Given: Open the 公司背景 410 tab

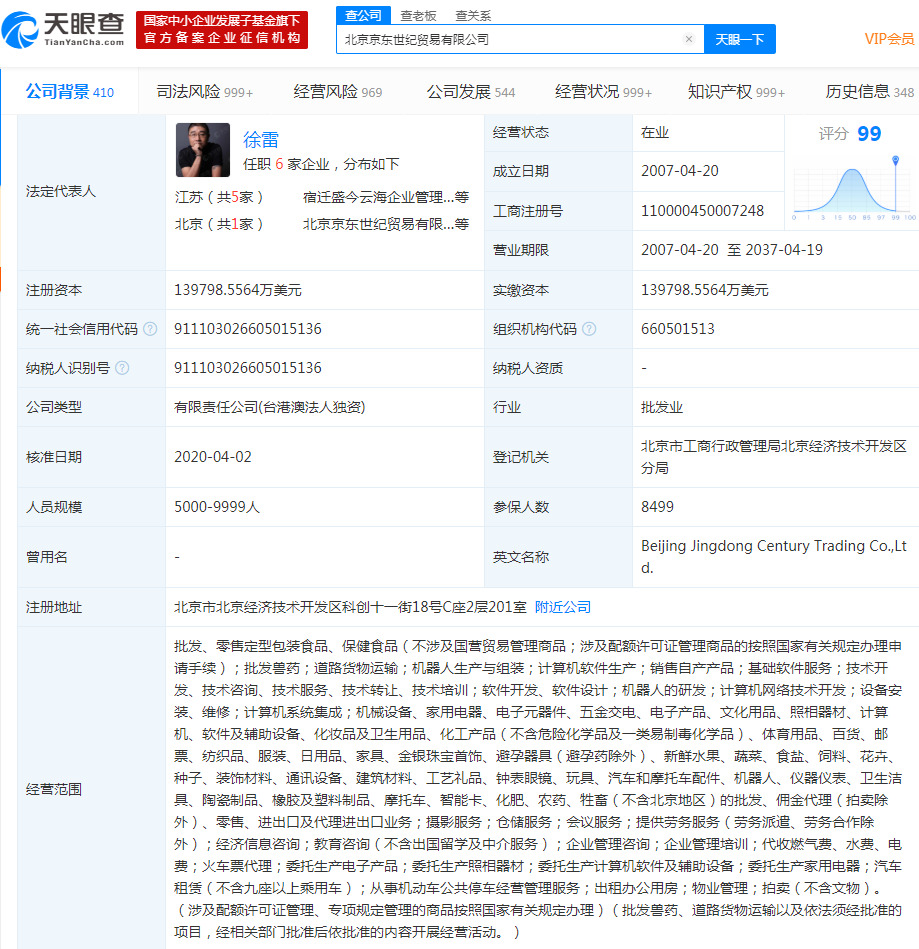Looking at the screenshot, I should tap(70, 92).
